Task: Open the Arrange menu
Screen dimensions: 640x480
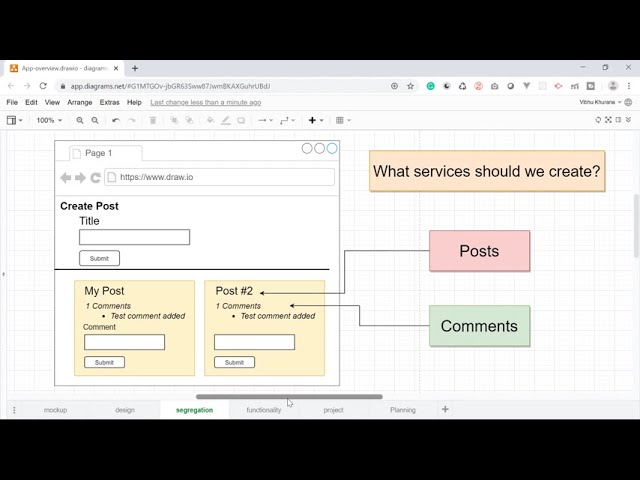Action: pos(80,102)
